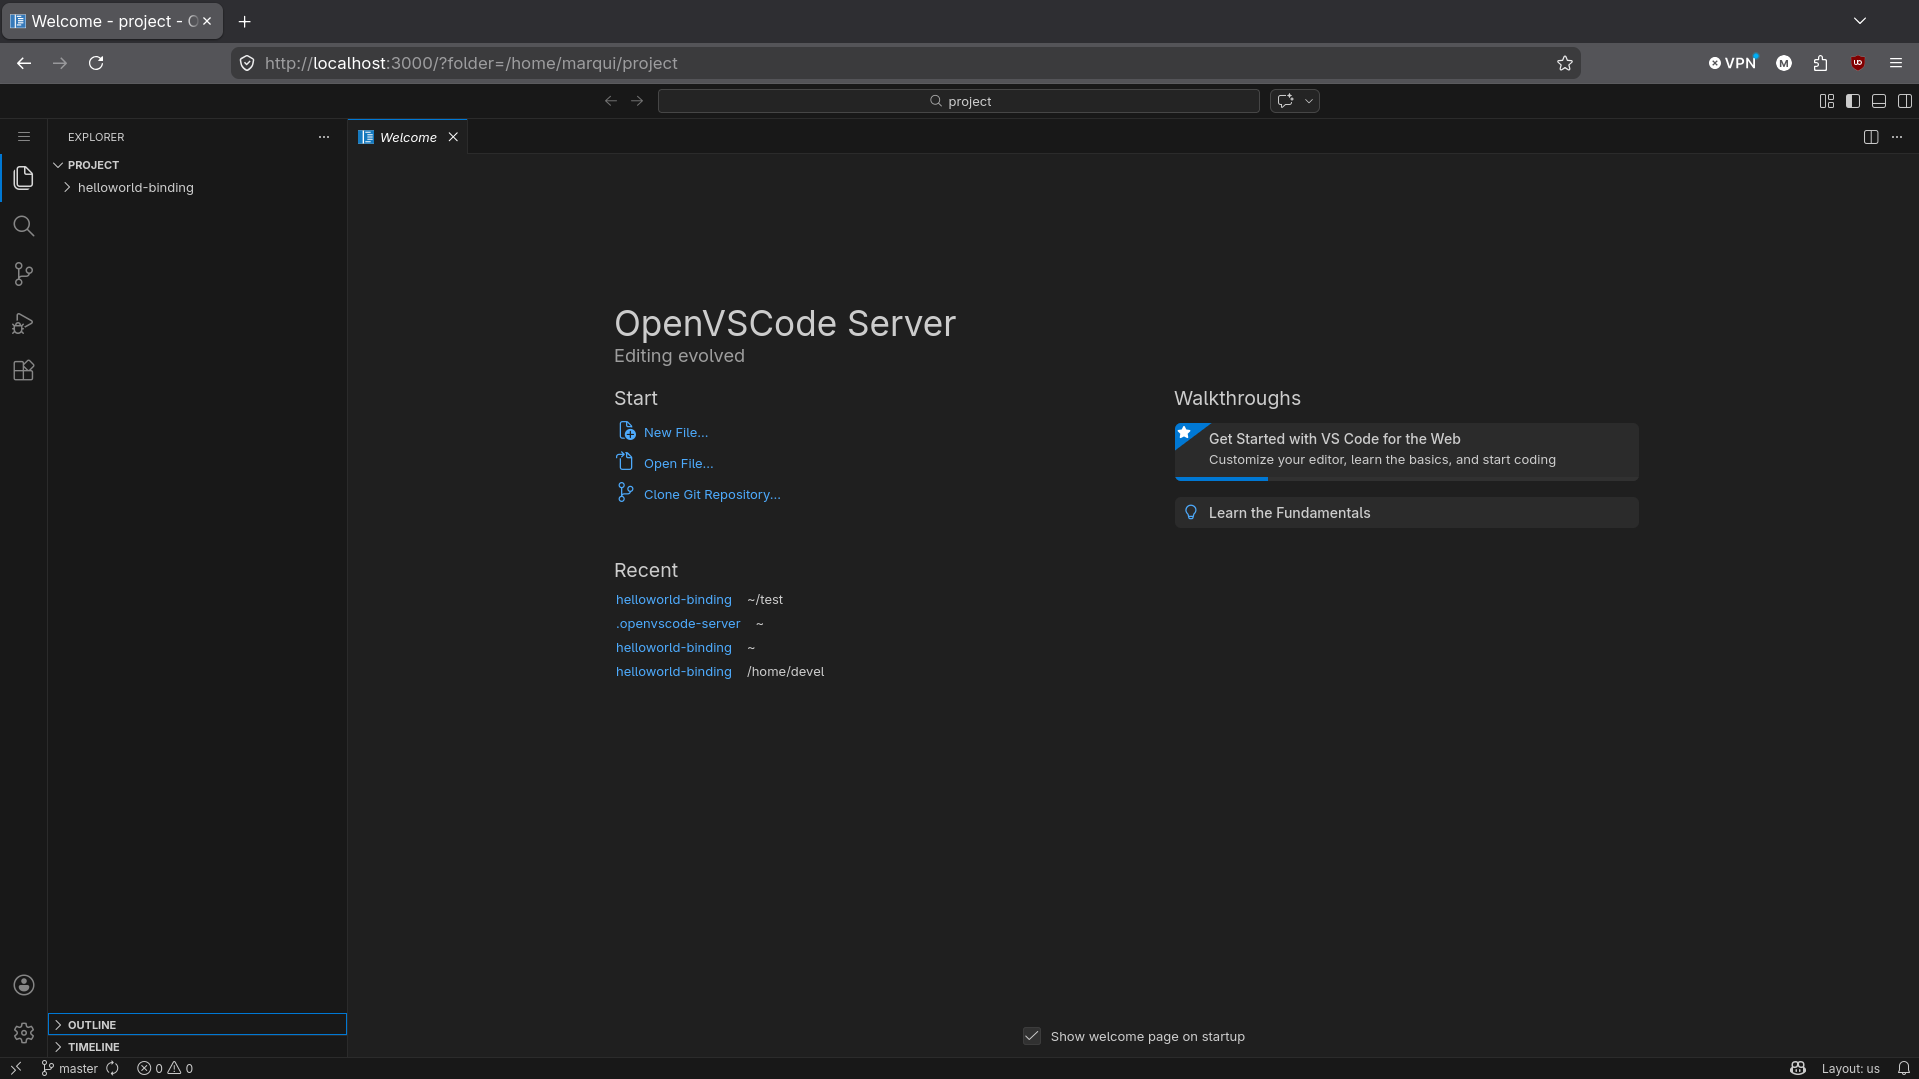Click the remote indicator in status bar

coord(16,1068)
